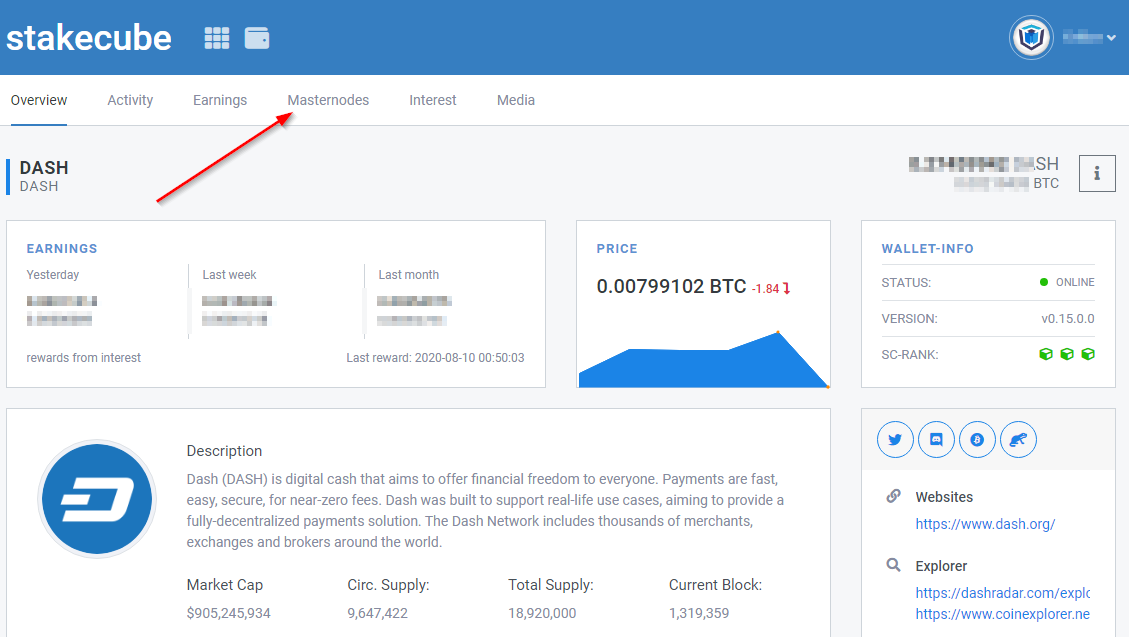Click the info button beside DASH balance
1129x637 pixels.
pos(1097,173)
